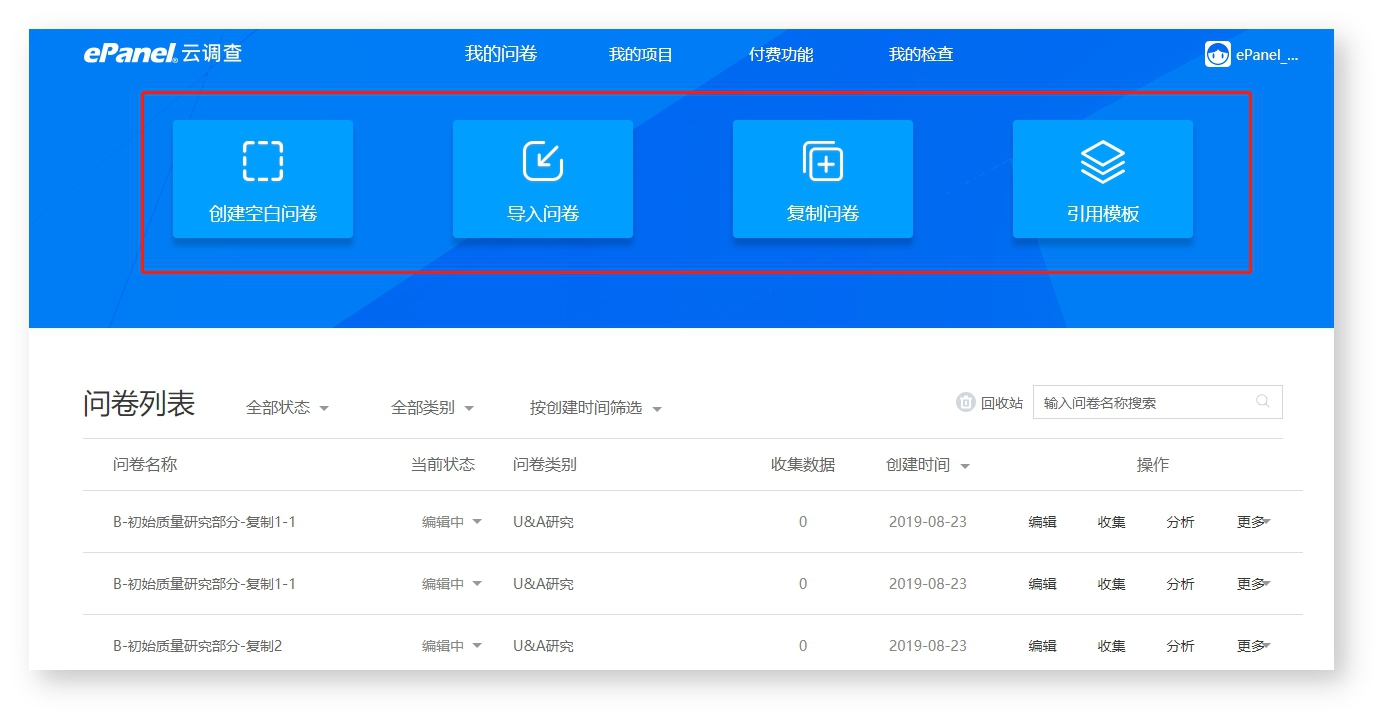Open the ePanel_... account name
This screenshot has width=1385, height=722.
pos(1267,56)
